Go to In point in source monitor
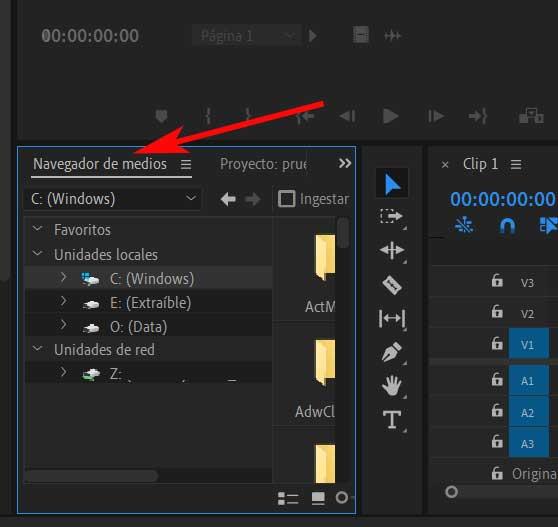The image size is (558, 527). pyautogui.click(x=305, y=116)
